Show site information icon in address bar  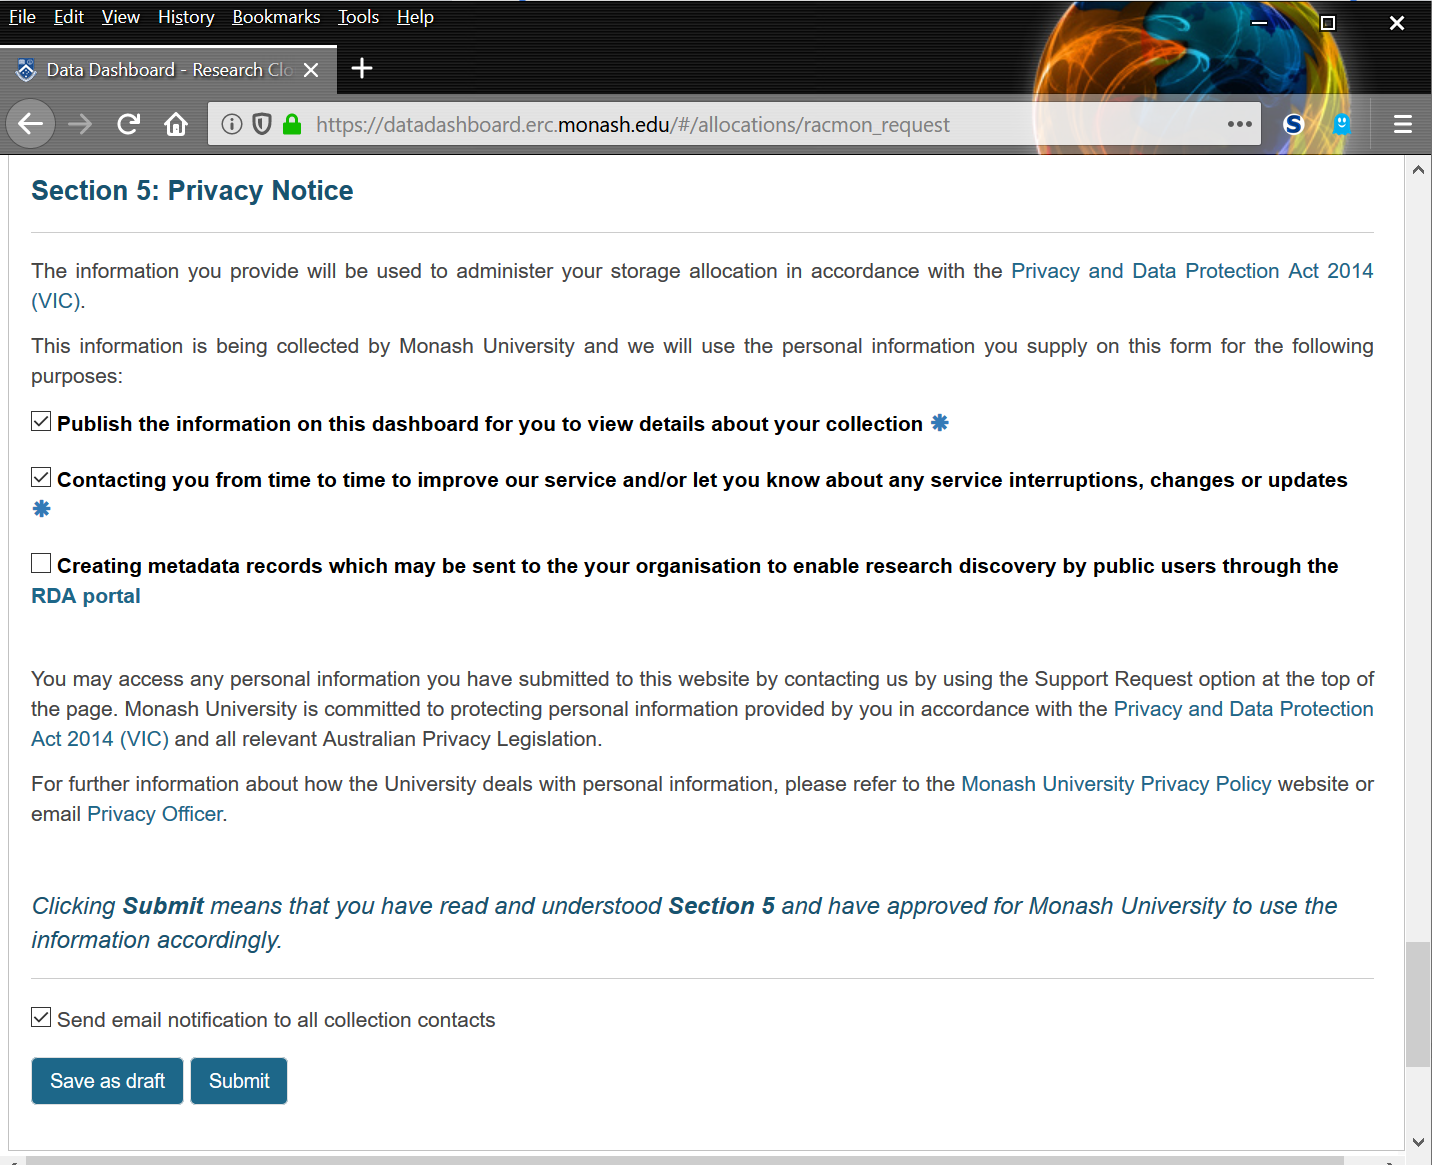[232, 124]
